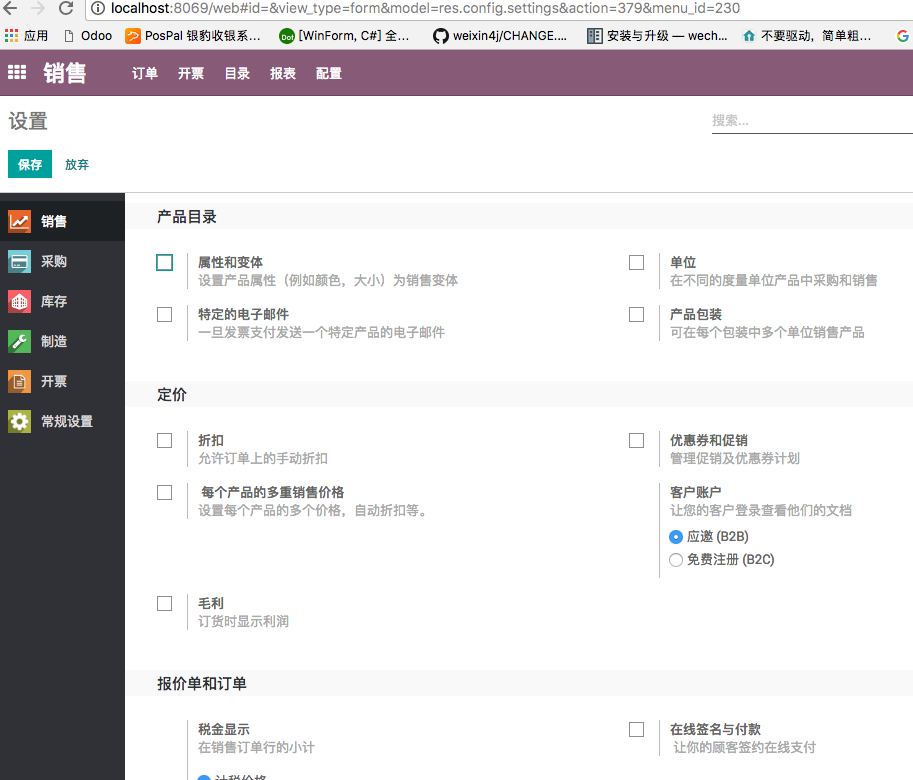913x780 pixels.
Task: Click the General Settings gear icon
Action: (19, 421)
